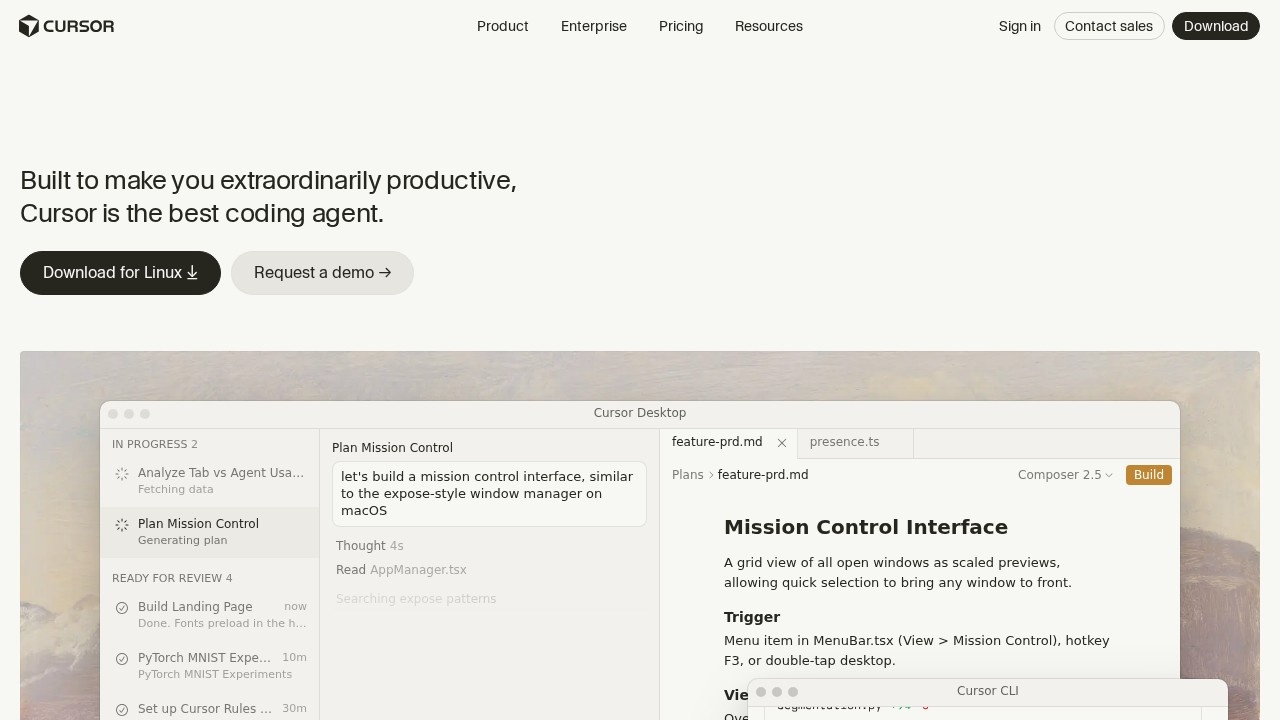This screenshot has width=1280, height=720.
Task: Click the IN PROGRESS 2 section header
Action: (x=155, y=444)
